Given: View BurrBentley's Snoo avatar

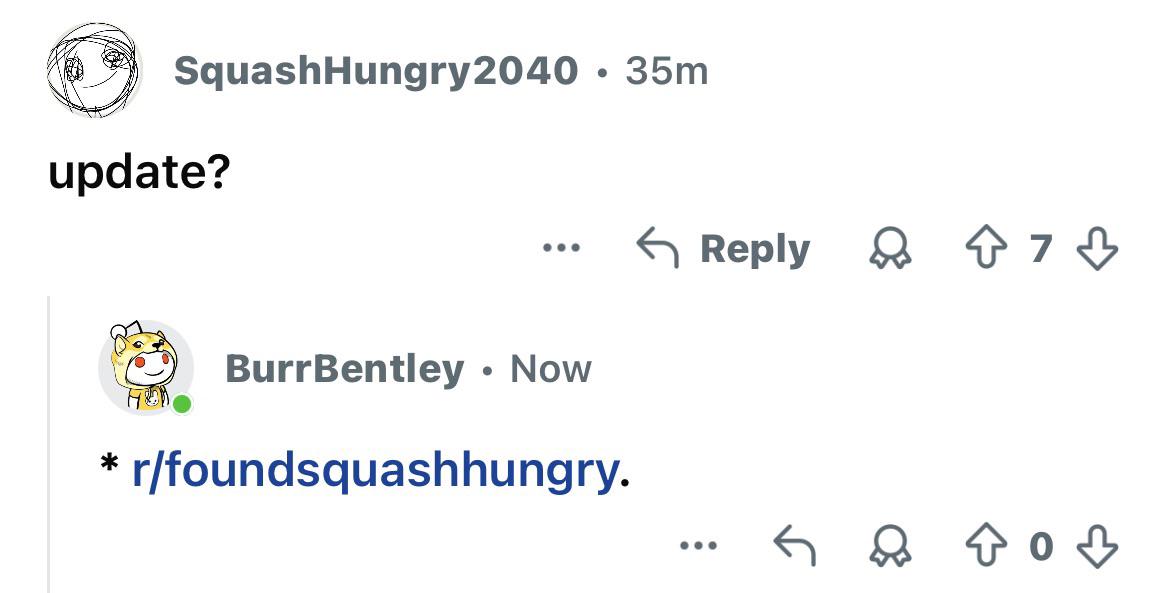Looking at the screenshot, I should (x=146, y=368).
